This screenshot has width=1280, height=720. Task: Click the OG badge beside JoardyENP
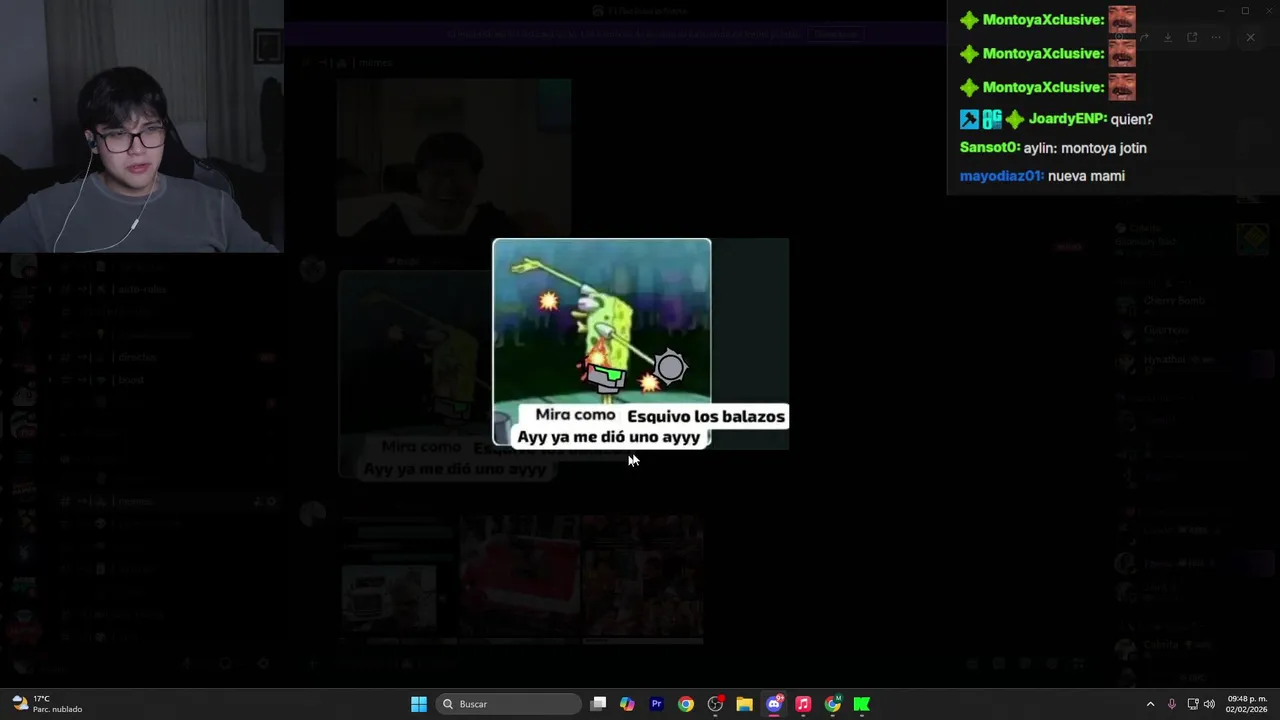point(992,119)
